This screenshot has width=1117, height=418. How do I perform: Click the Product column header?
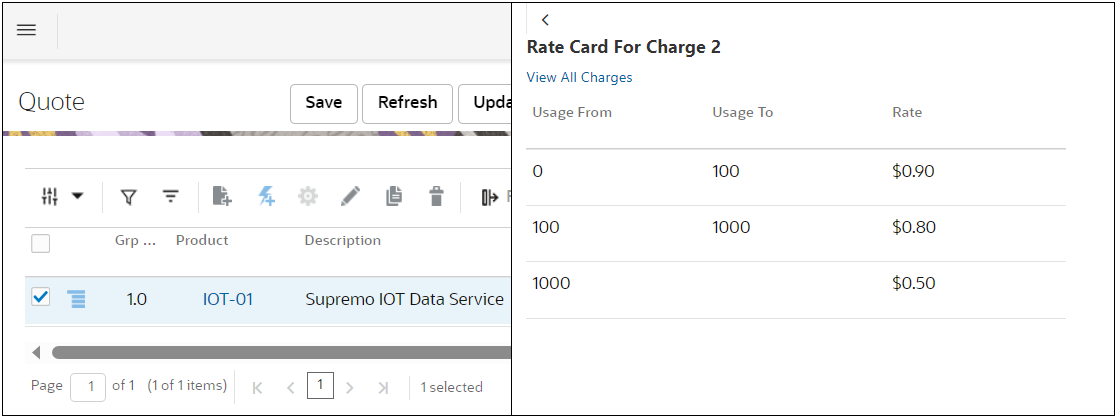coord(202,241)
